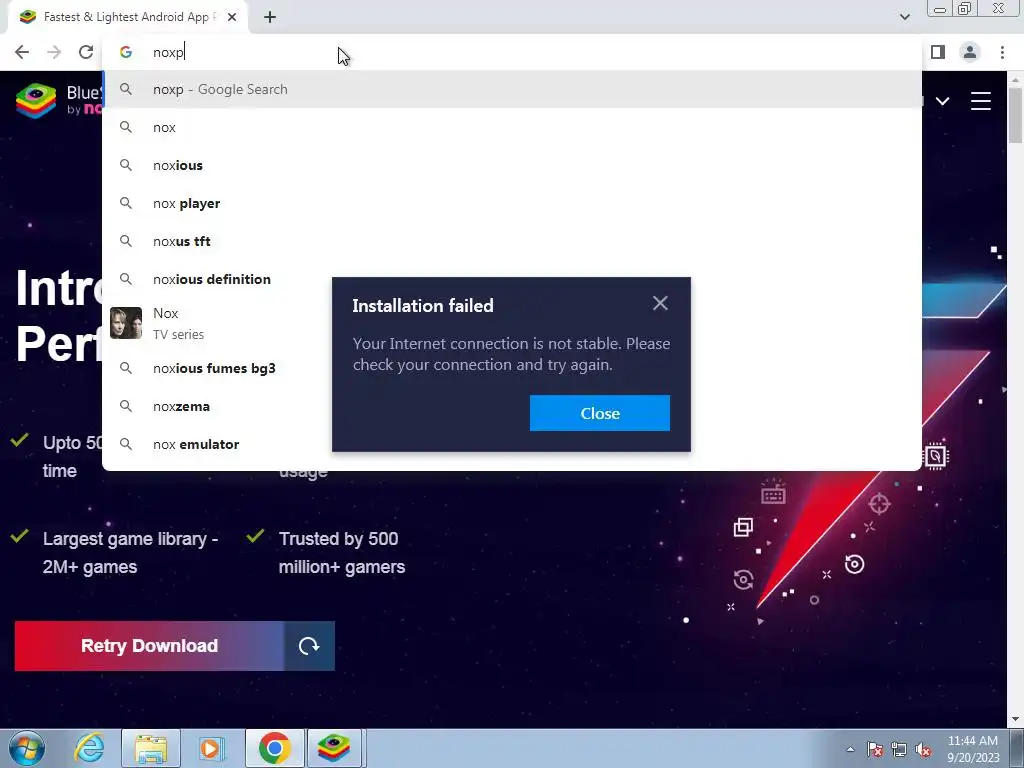Screen dimensions: 1024x768
Task: Open the network tray icon
Action: coord(899,749)
